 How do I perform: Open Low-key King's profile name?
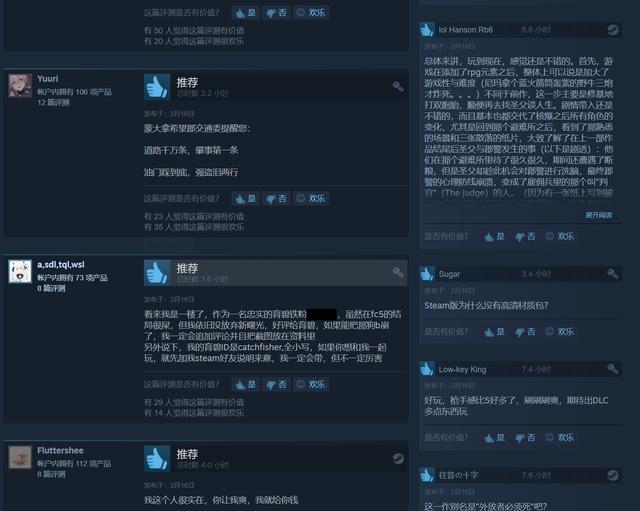click(x=462, y=369)
